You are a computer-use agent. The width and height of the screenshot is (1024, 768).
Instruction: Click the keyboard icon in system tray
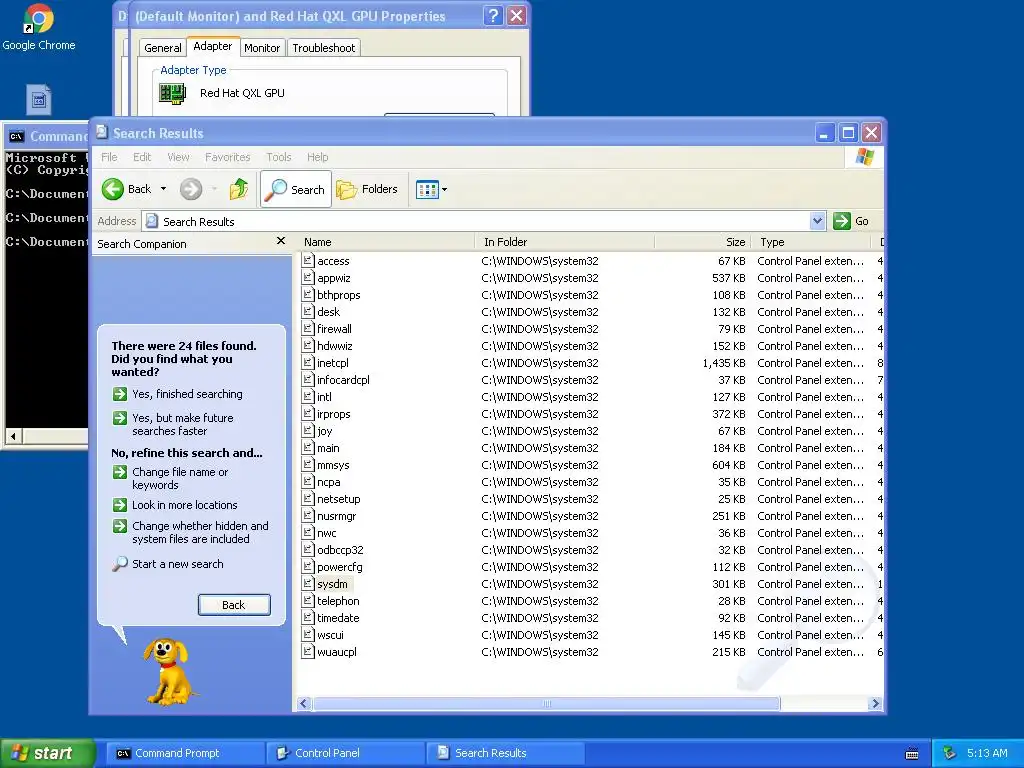(912, 754)
